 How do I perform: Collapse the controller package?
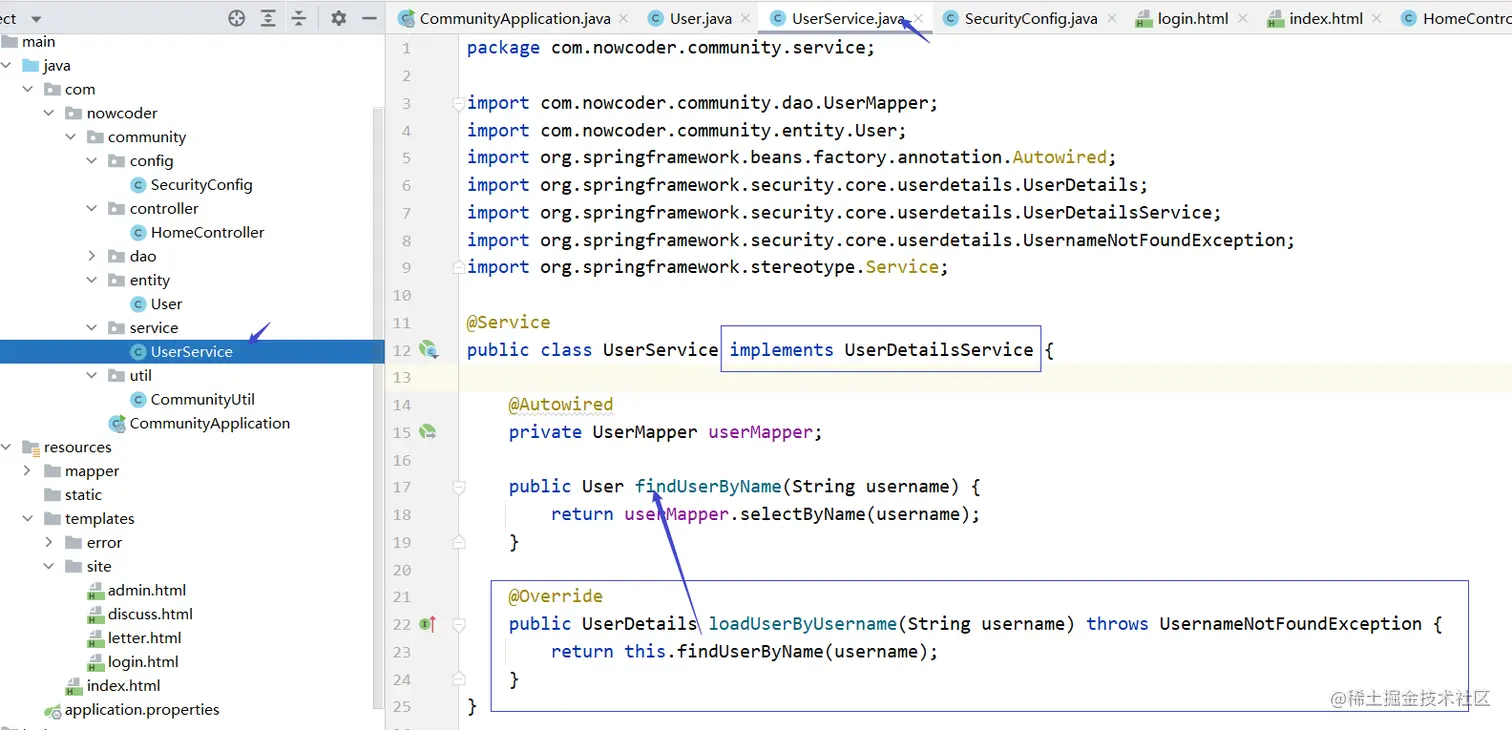92,208
